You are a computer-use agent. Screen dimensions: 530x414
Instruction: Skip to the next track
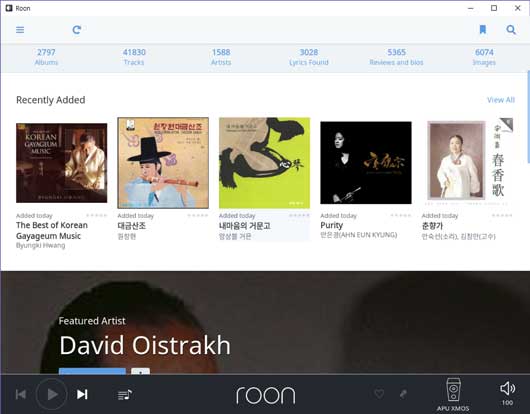click(x=82, y=394)
